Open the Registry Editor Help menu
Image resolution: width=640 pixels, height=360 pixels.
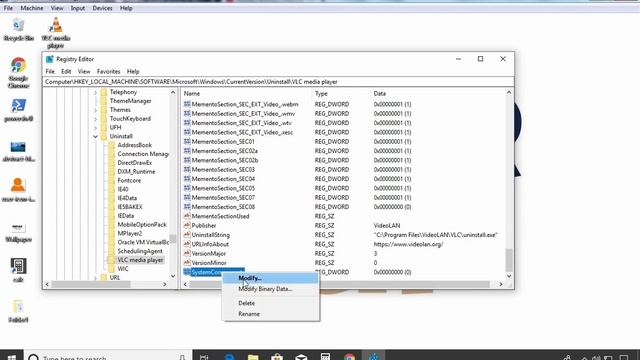(133, 71)
